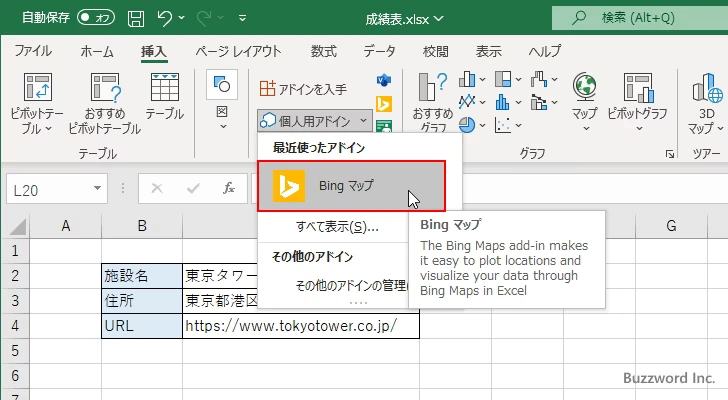Select column B header
This screenshot has width=728, height=400.
click(142, 226)
